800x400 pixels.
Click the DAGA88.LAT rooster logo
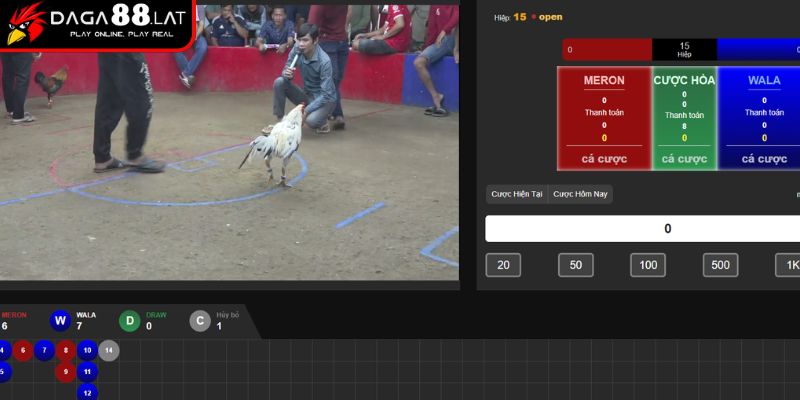point(26,24)
